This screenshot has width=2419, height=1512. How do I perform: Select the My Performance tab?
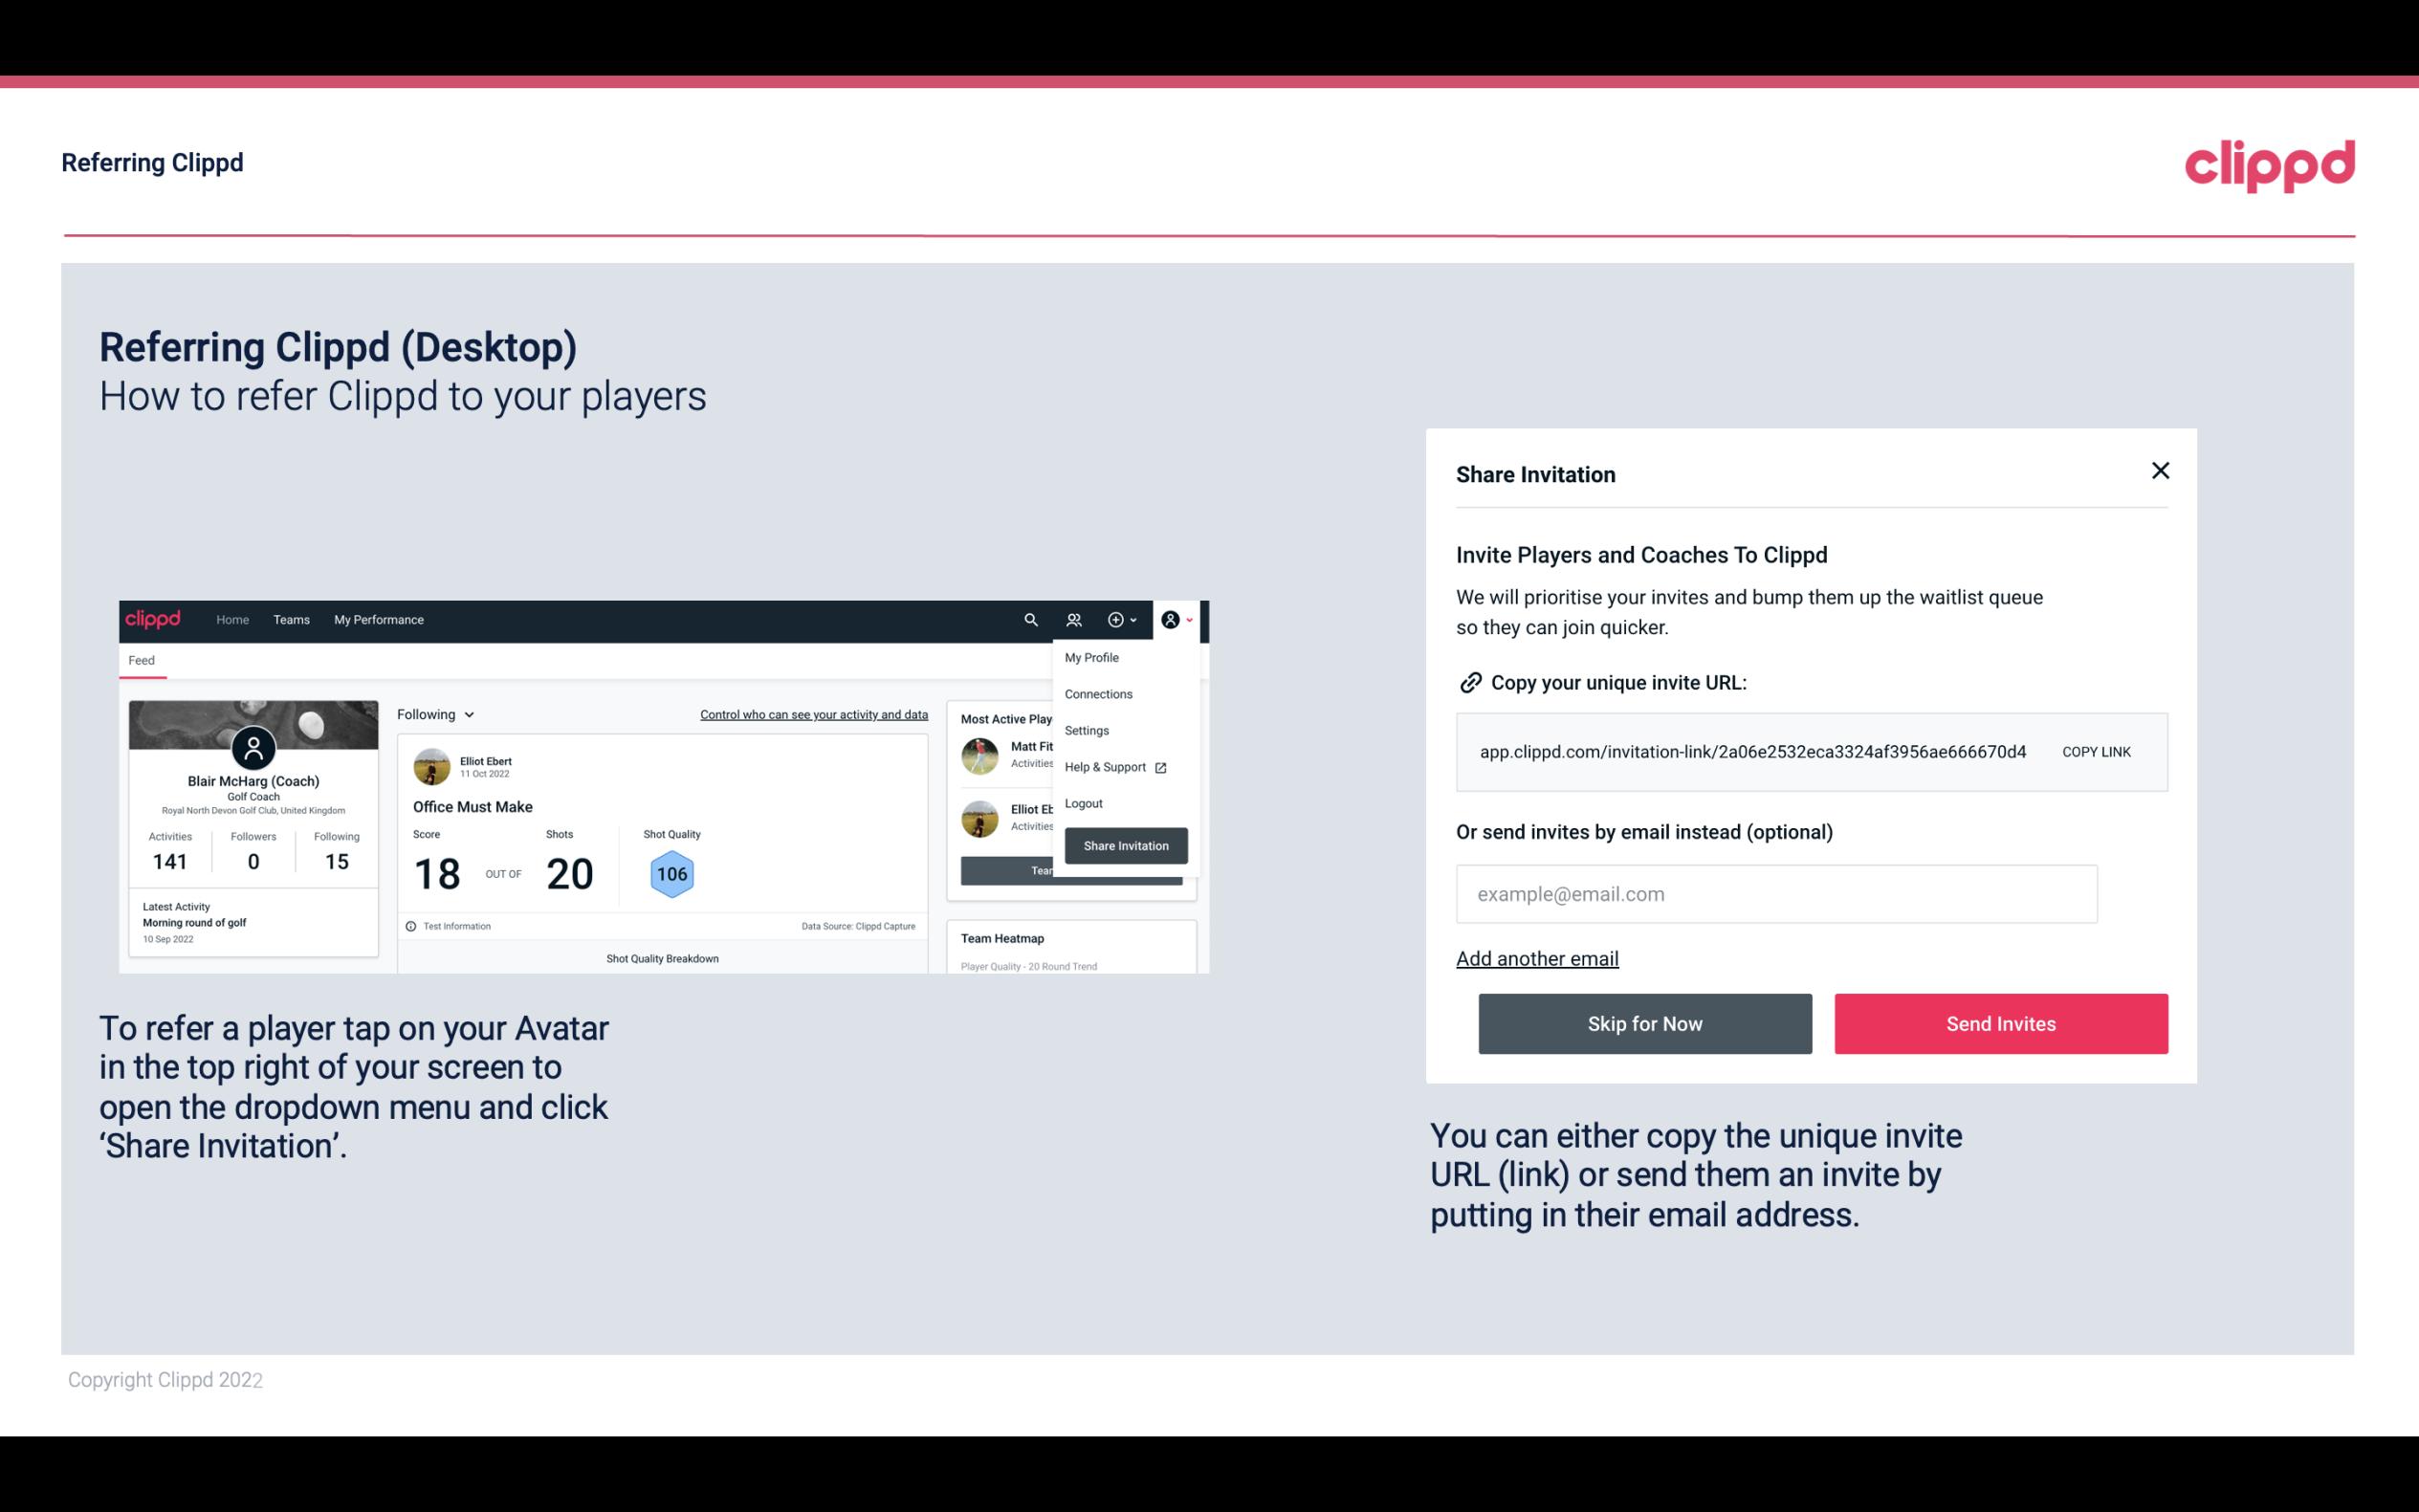(x=378, y=619)
